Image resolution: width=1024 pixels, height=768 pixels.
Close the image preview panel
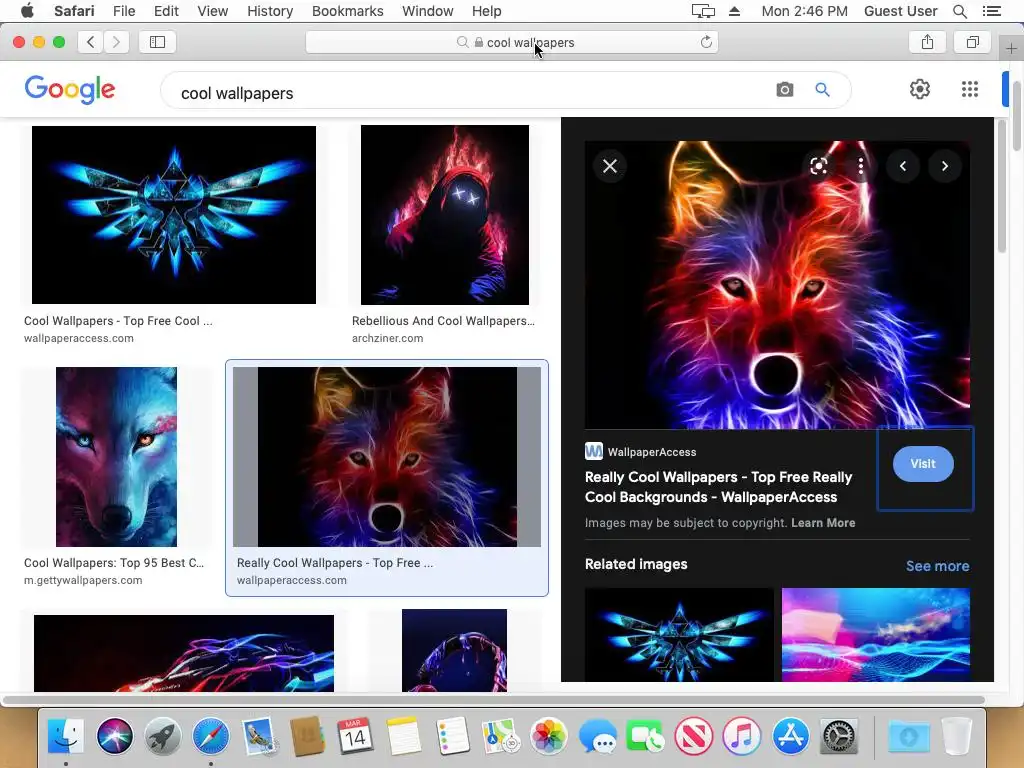coord(610,166)
